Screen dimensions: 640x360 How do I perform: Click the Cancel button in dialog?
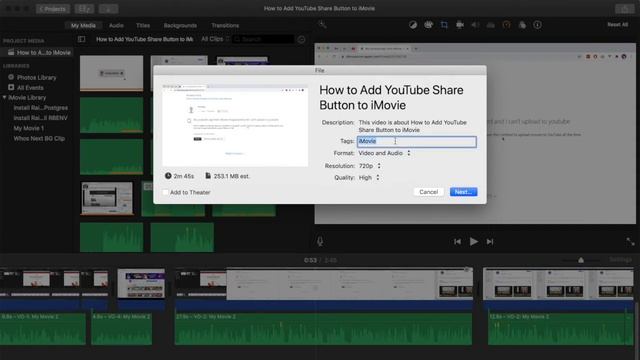[429, 192]
